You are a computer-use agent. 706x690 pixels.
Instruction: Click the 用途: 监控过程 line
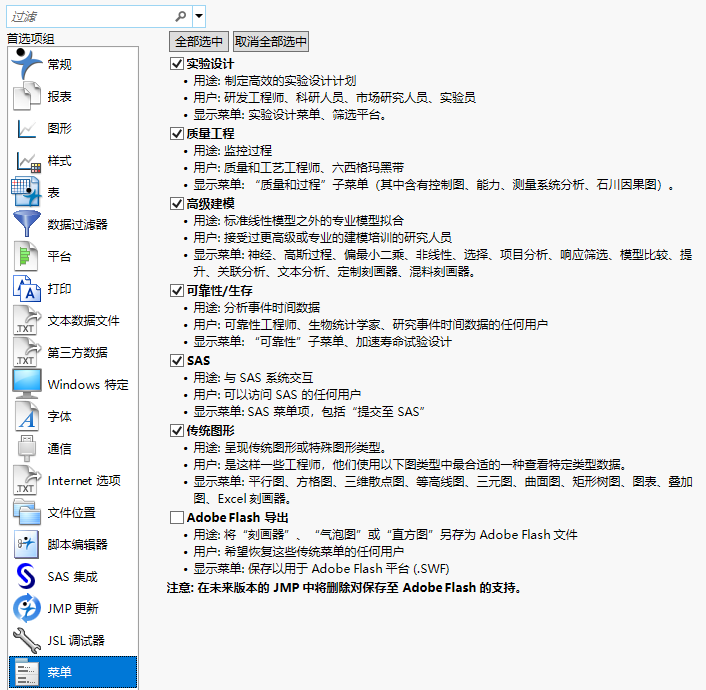tap(232, 150)
